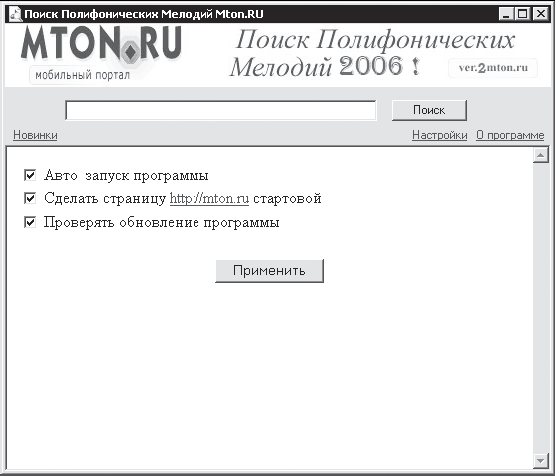
Task: Open the 'О программе' page
Action: coord(510,135)
